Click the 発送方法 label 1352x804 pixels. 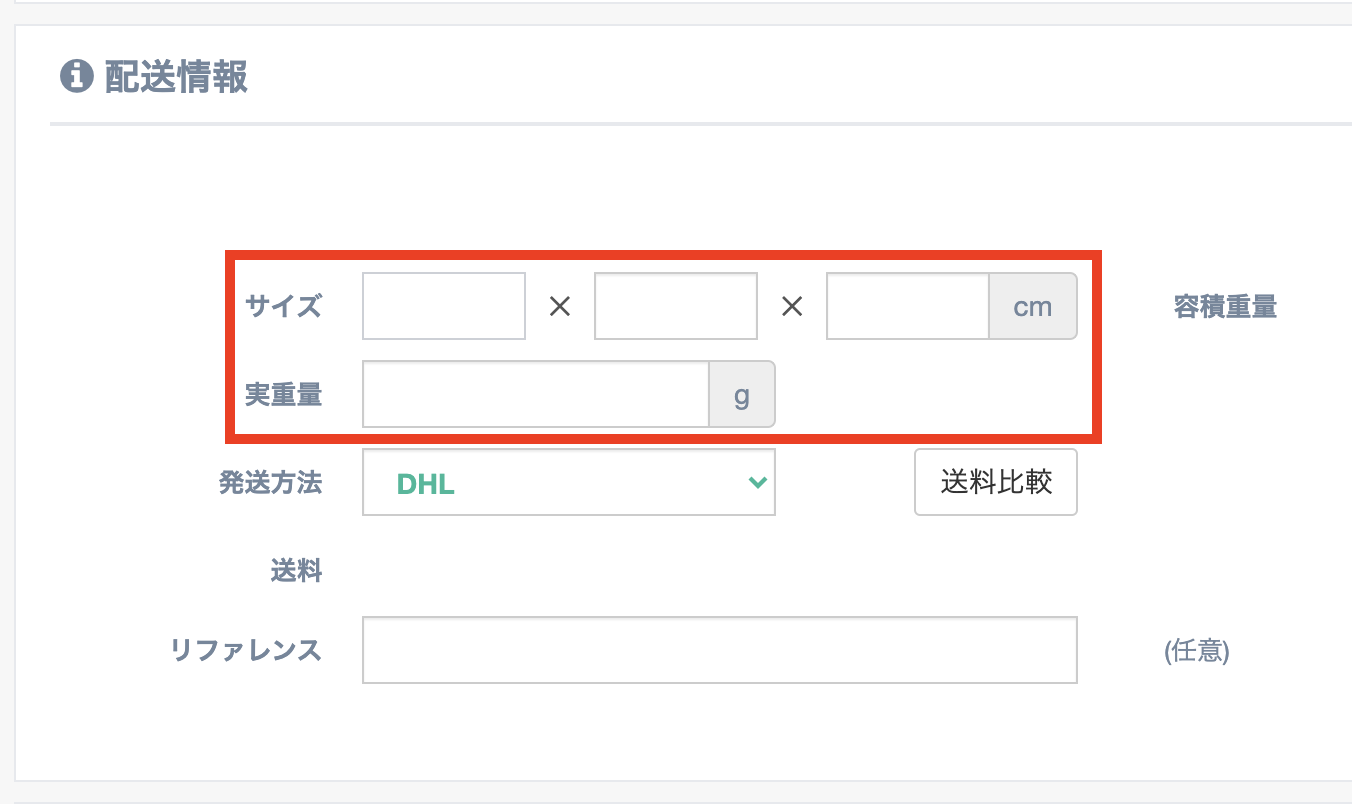point(270,483)
